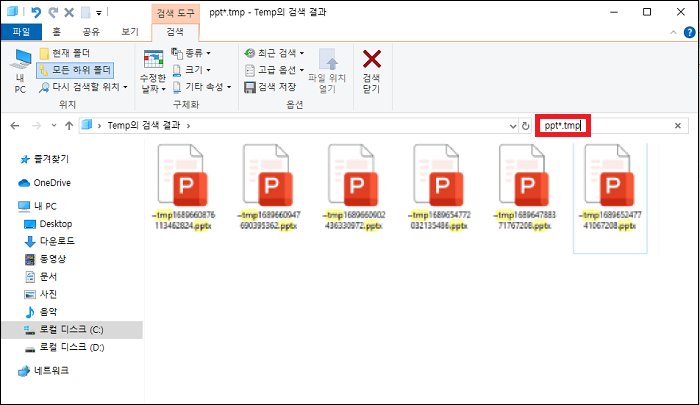Open the 파일 menu
The height and width of the screenshot is (405, 700).
pos(21,32)
